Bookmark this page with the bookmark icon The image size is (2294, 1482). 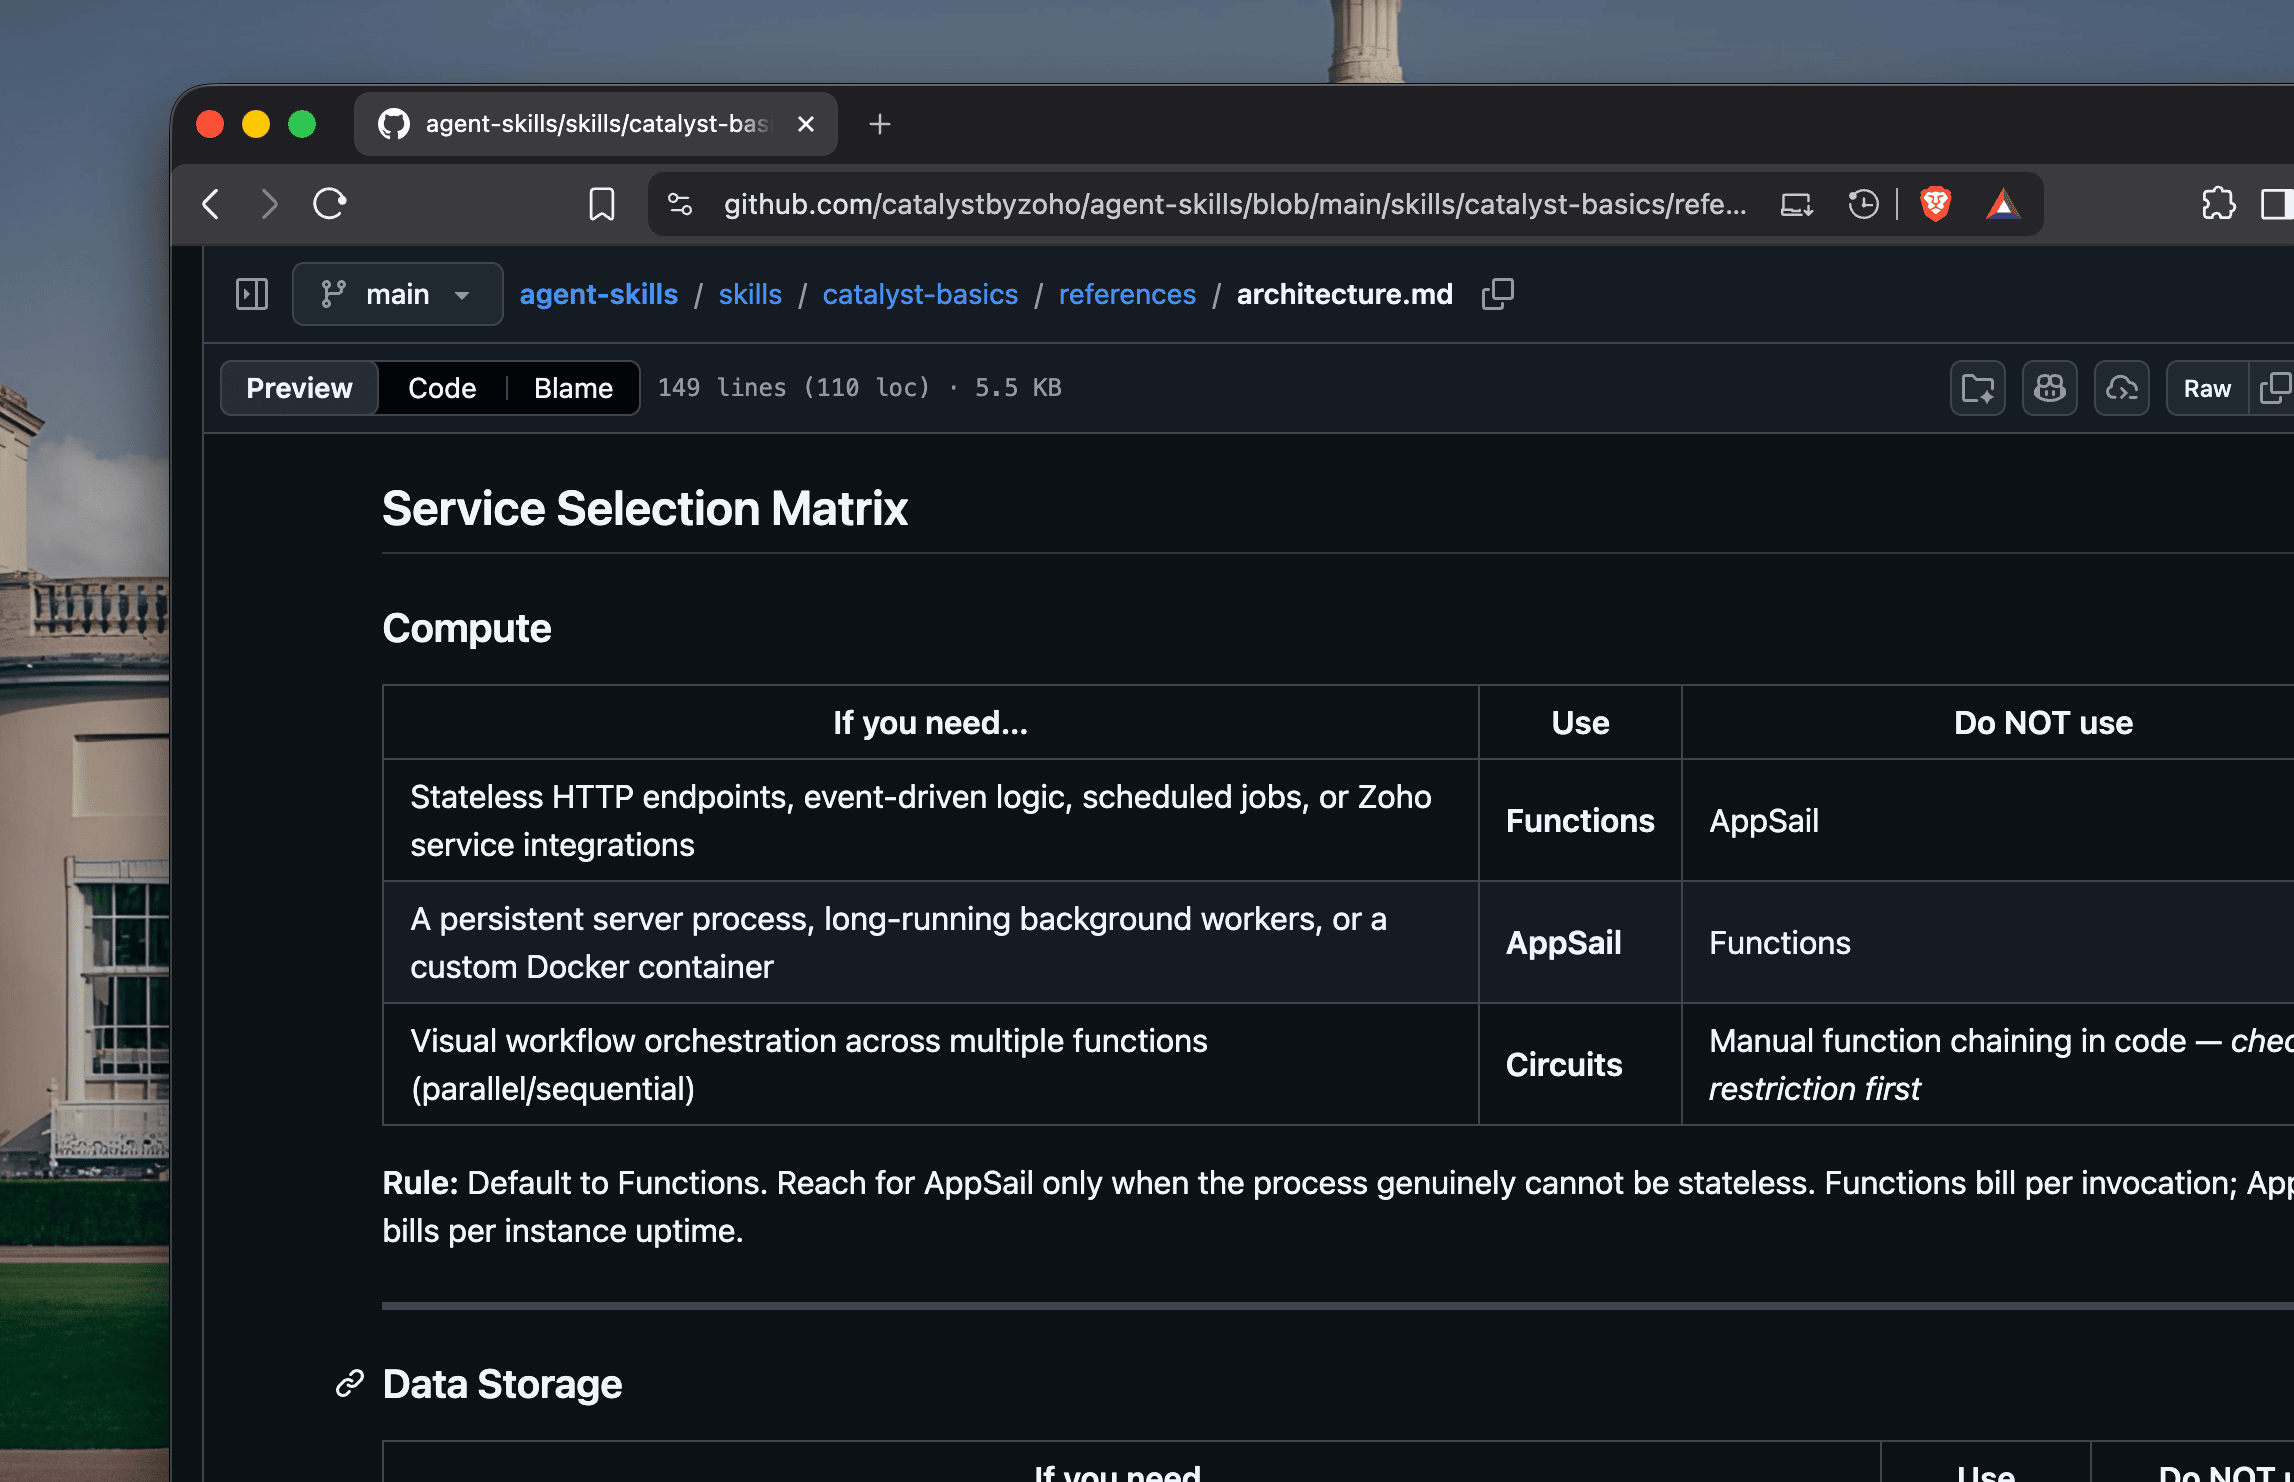pyautogui.click(x=601, y=204)
